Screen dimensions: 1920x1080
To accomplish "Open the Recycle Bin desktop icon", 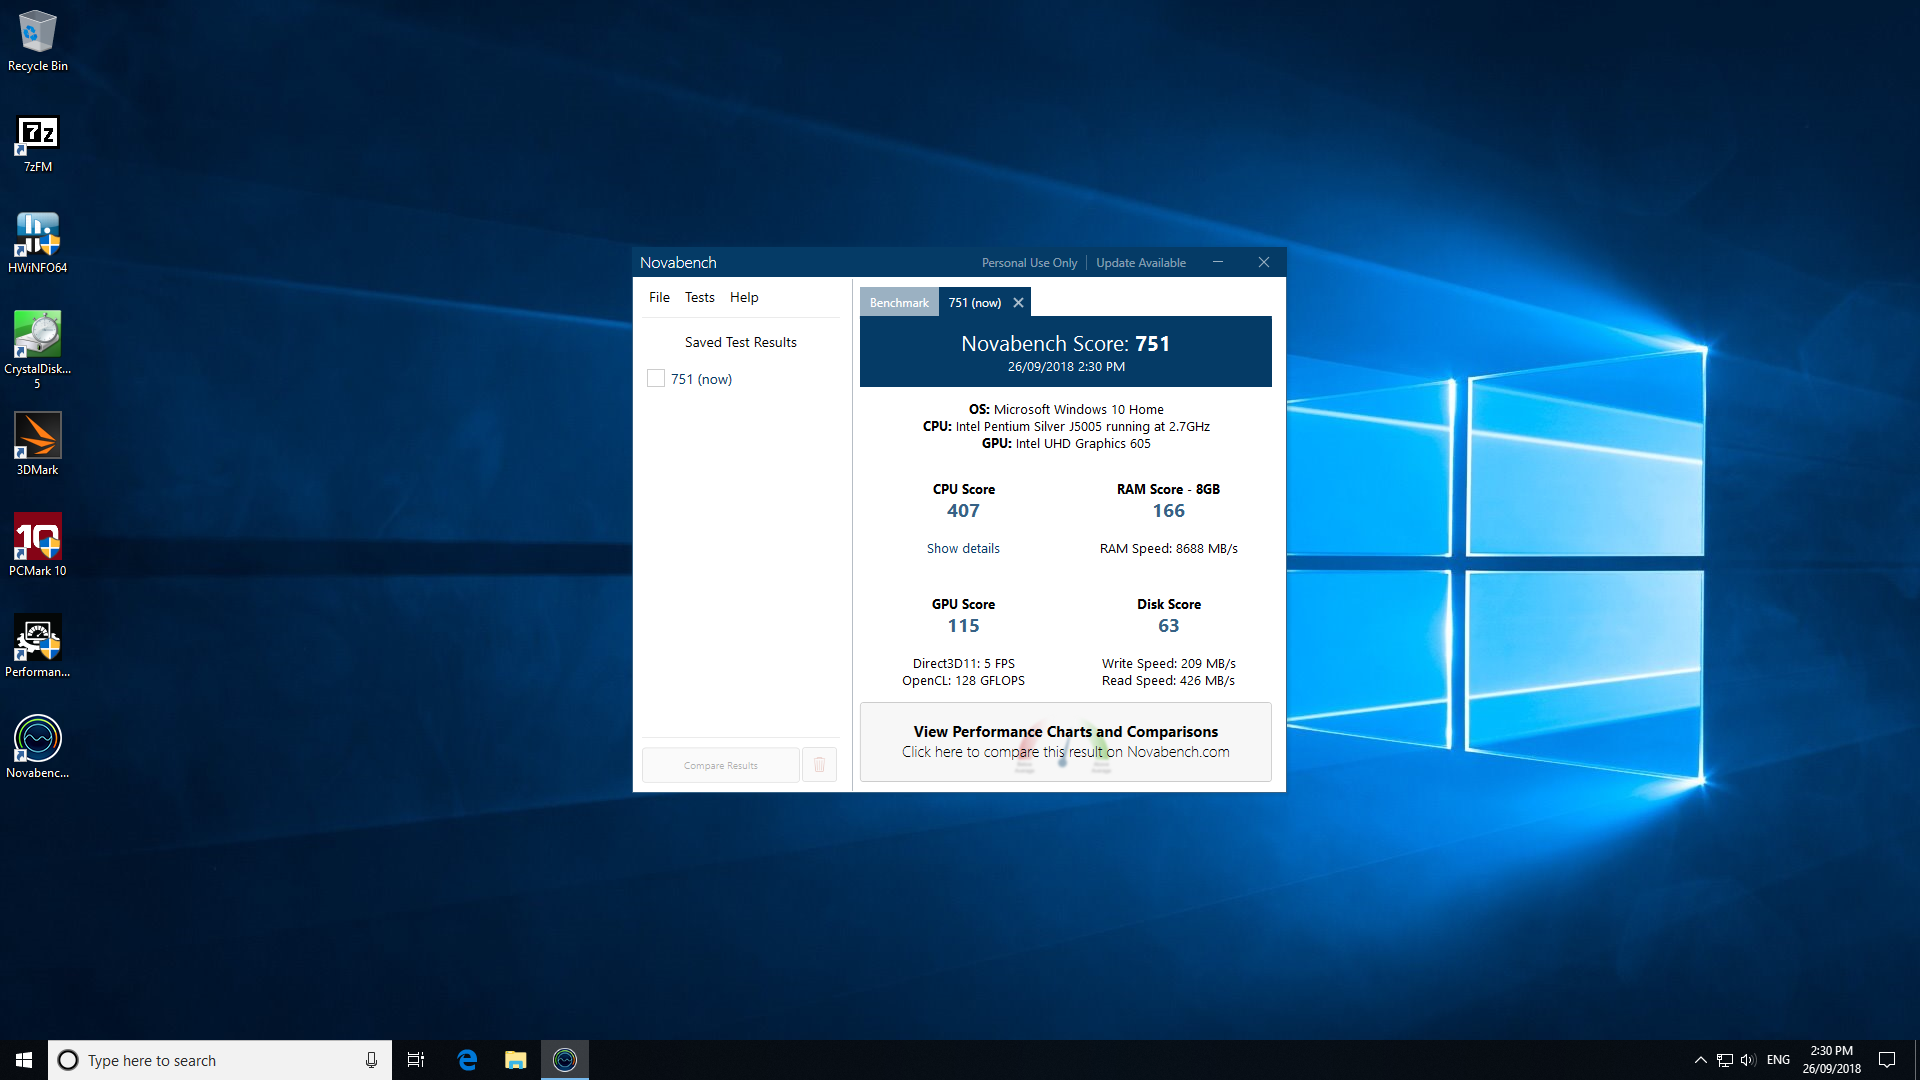I will click(37, 41).
